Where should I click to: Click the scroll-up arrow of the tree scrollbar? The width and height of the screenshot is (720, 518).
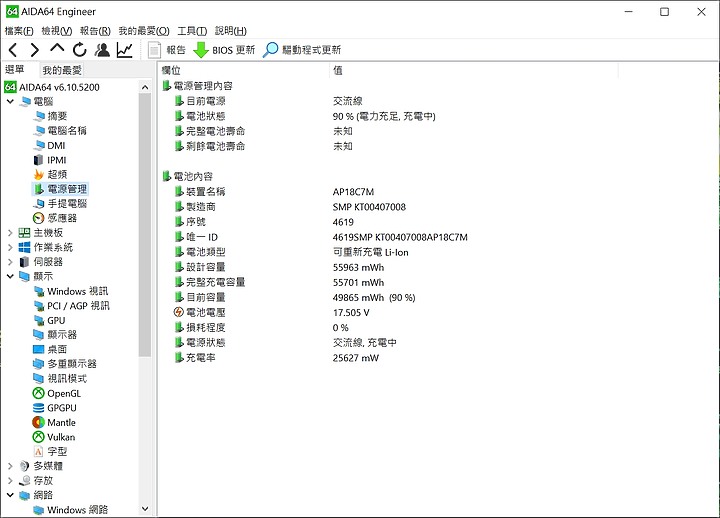pyautogui.click(x=145, y=87)
